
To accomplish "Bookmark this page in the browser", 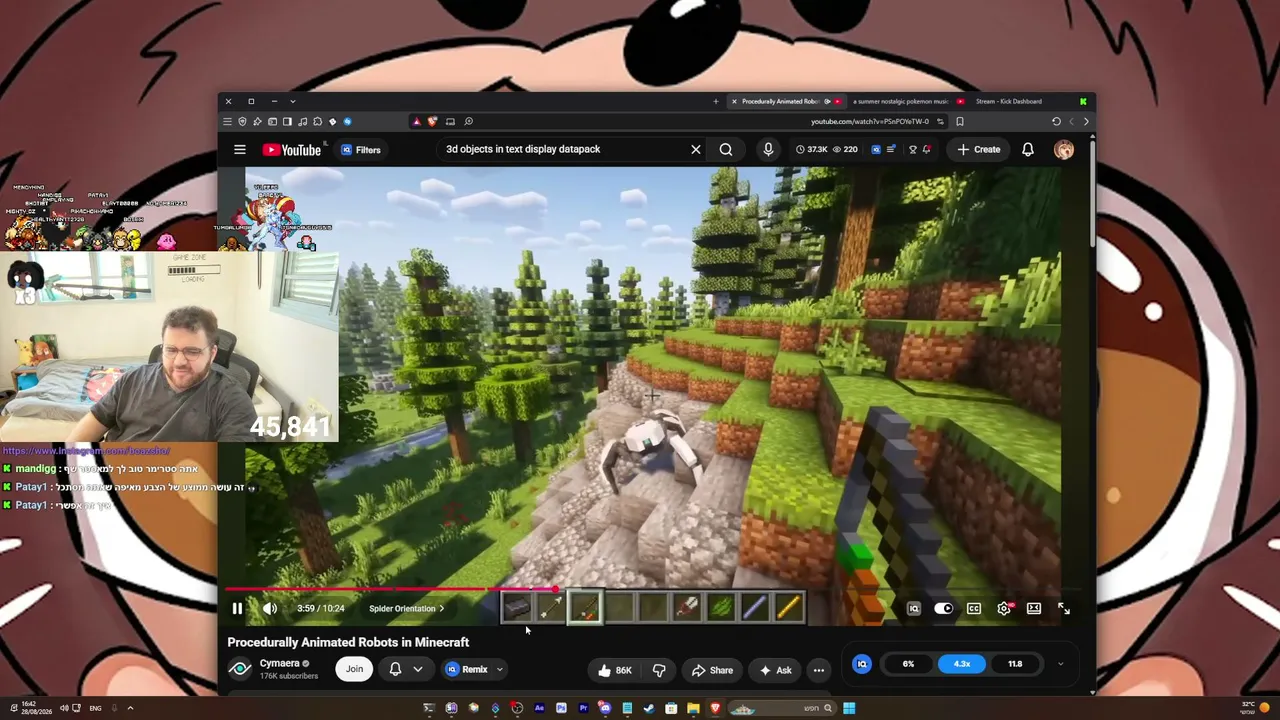I will [960, 121].
